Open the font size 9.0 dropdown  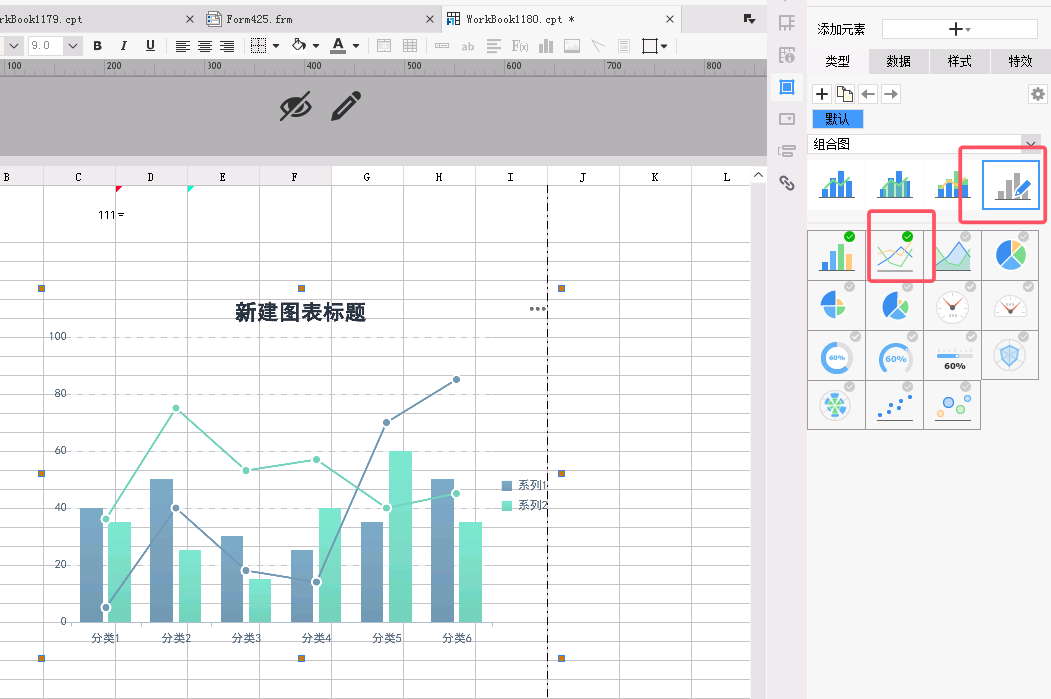click(x=73, y=46)
